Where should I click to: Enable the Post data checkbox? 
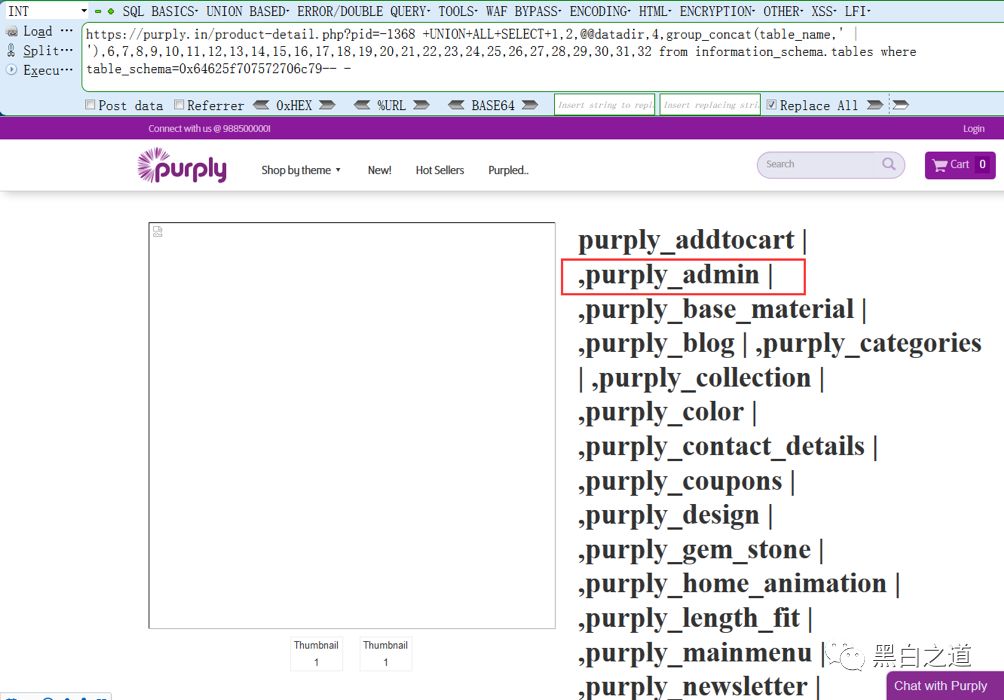90,105
